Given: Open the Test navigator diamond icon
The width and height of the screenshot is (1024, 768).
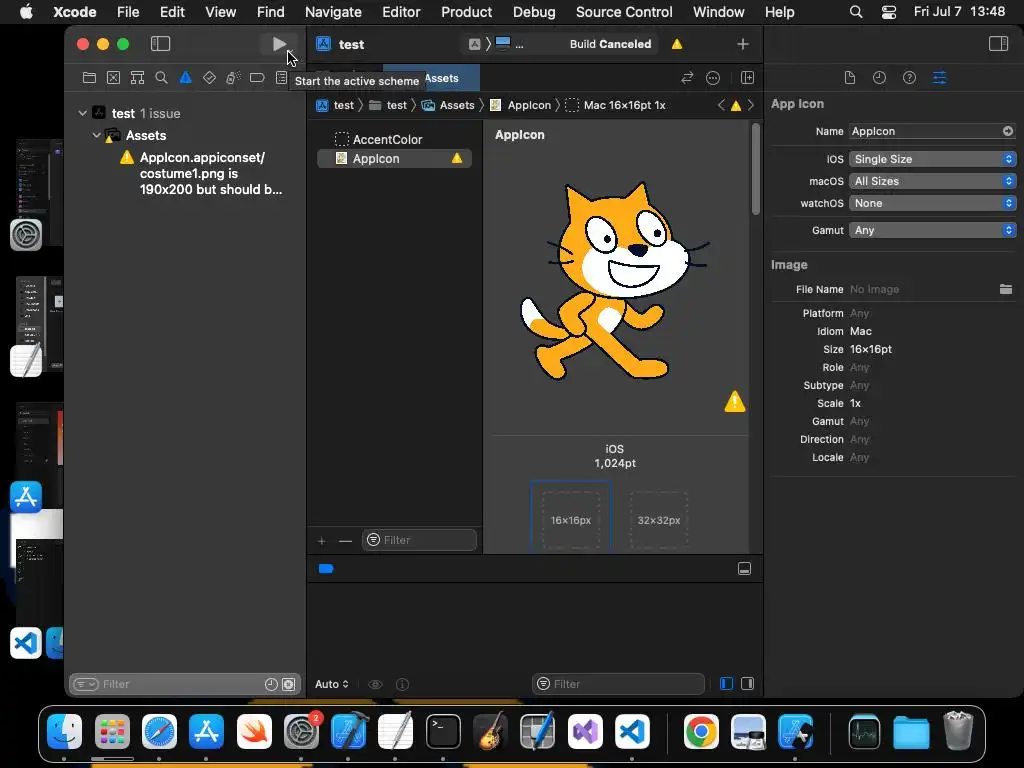Looking at the screenshot, I should (209, 78).
